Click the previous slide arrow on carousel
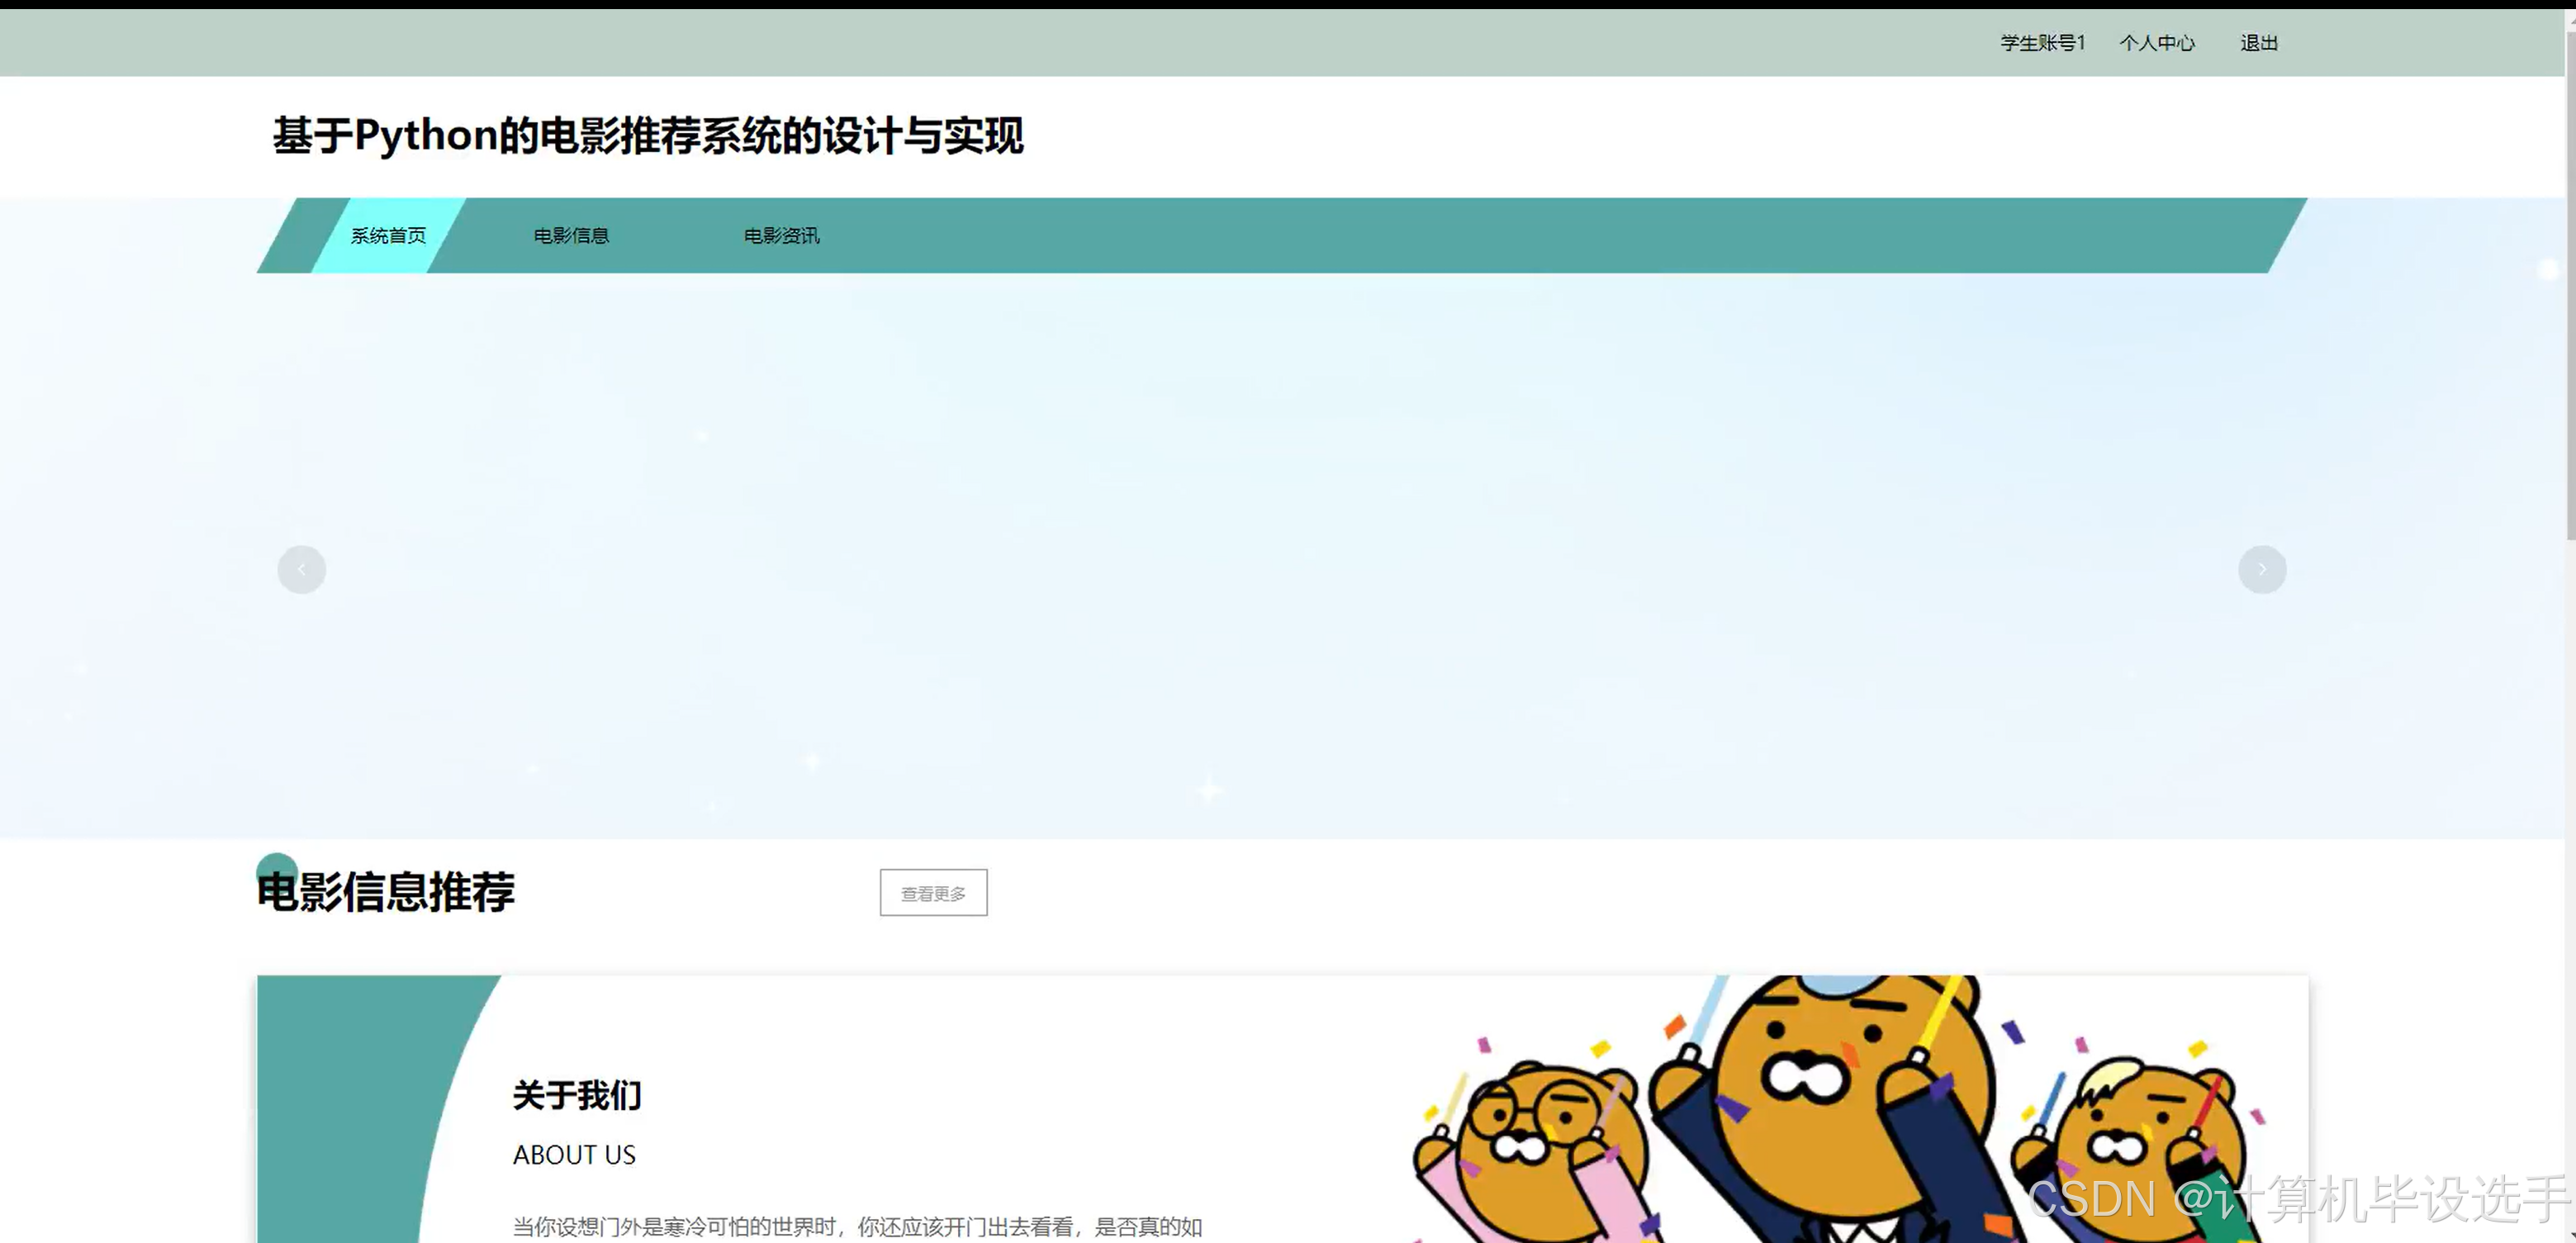The width and height of the screenshot is (2576, 1243). click(x=301, y=569)
